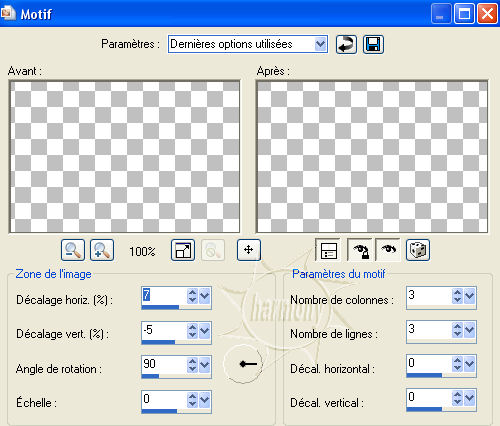This screenshot has width=500, height=426.
Task: Click the fit preview to window icon
Action: [183, 250]
